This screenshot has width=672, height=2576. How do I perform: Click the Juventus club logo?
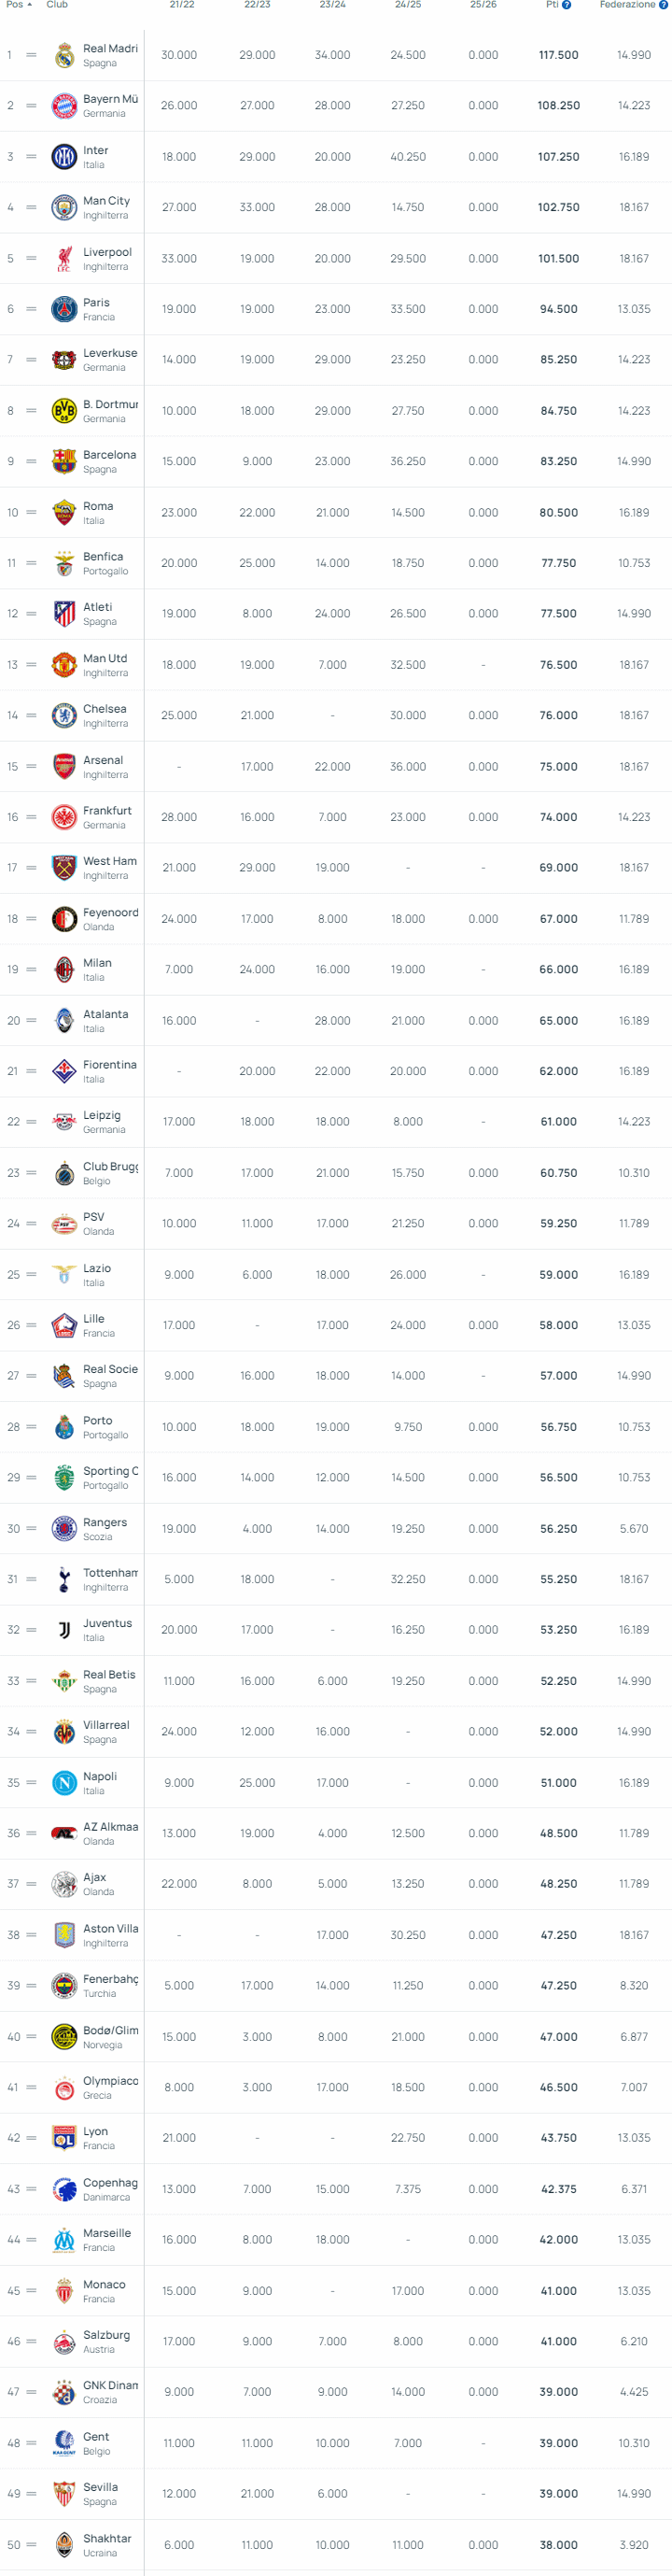coord(64,1630)
